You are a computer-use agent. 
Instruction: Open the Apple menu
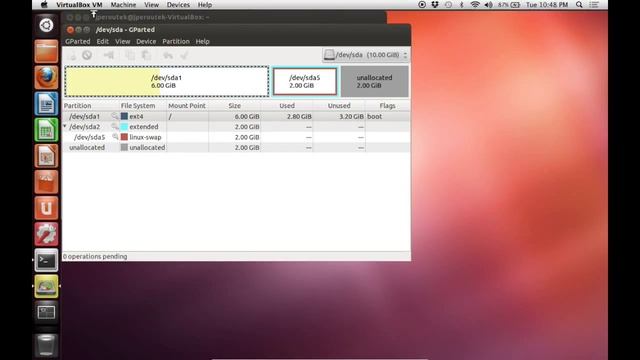[x=44, y=5]
